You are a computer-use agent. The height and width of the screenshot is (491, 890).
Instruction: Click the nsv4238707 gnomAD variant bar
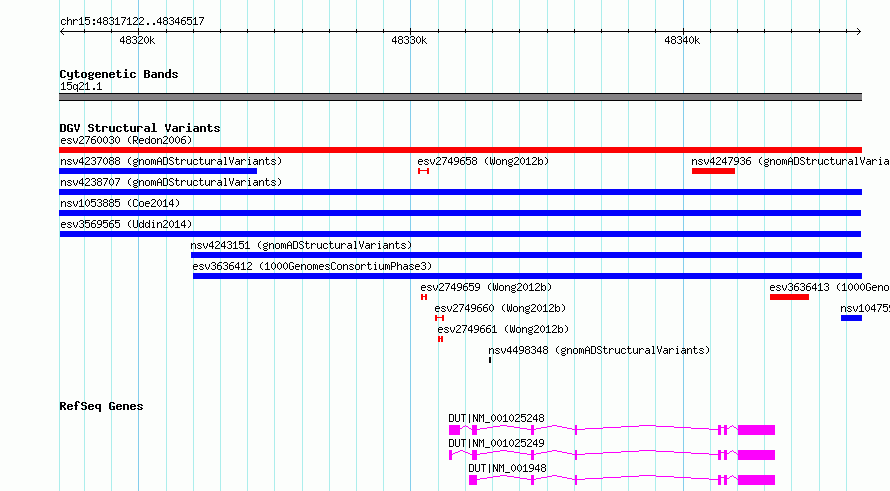coord(460,192)
